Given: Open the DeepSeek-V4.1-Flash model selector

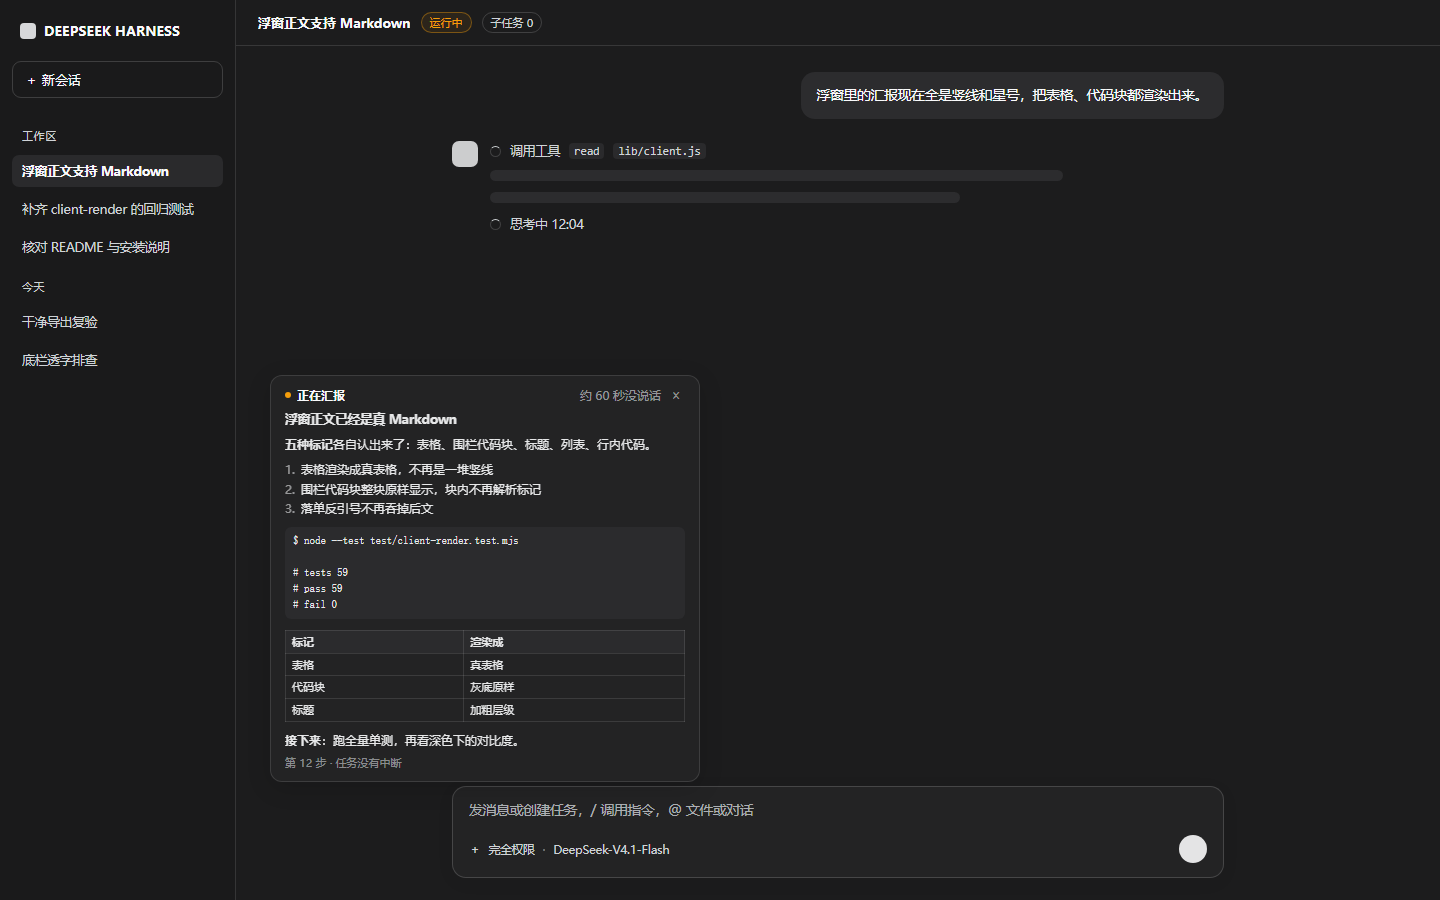Looking at the screenshot, I should coord(611,850).
